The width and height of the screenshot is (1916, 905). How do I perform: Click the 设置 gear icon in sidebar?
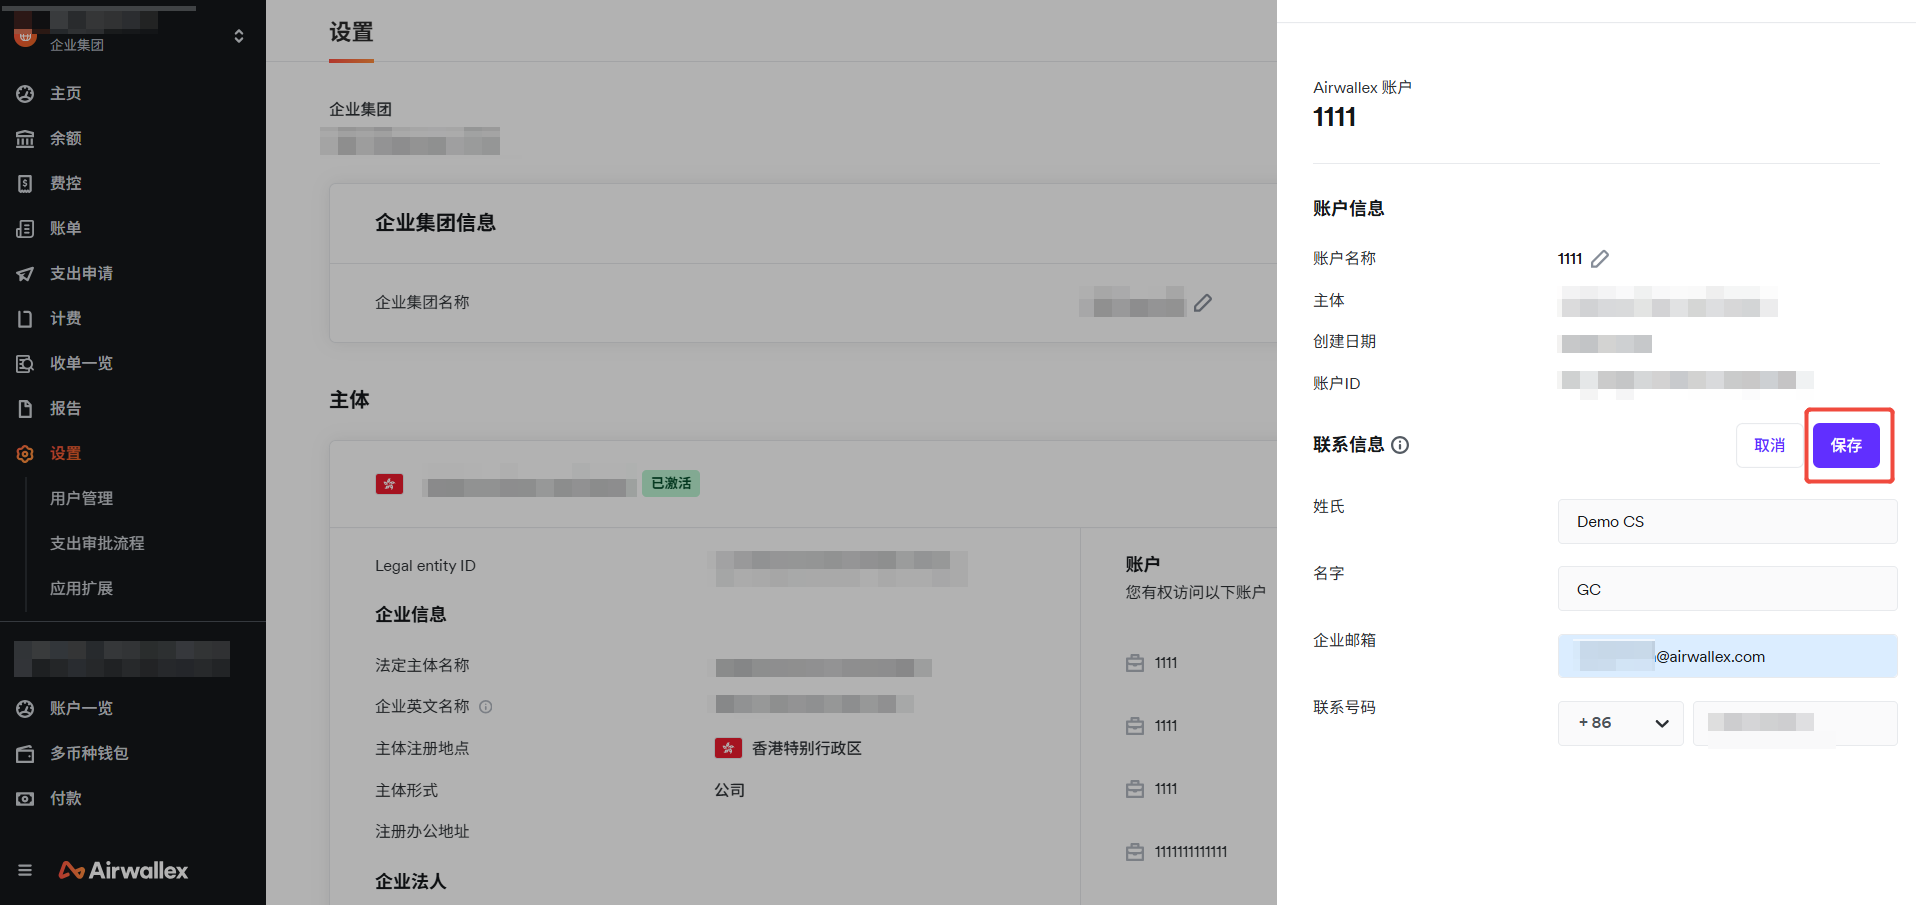click(25, 454)
